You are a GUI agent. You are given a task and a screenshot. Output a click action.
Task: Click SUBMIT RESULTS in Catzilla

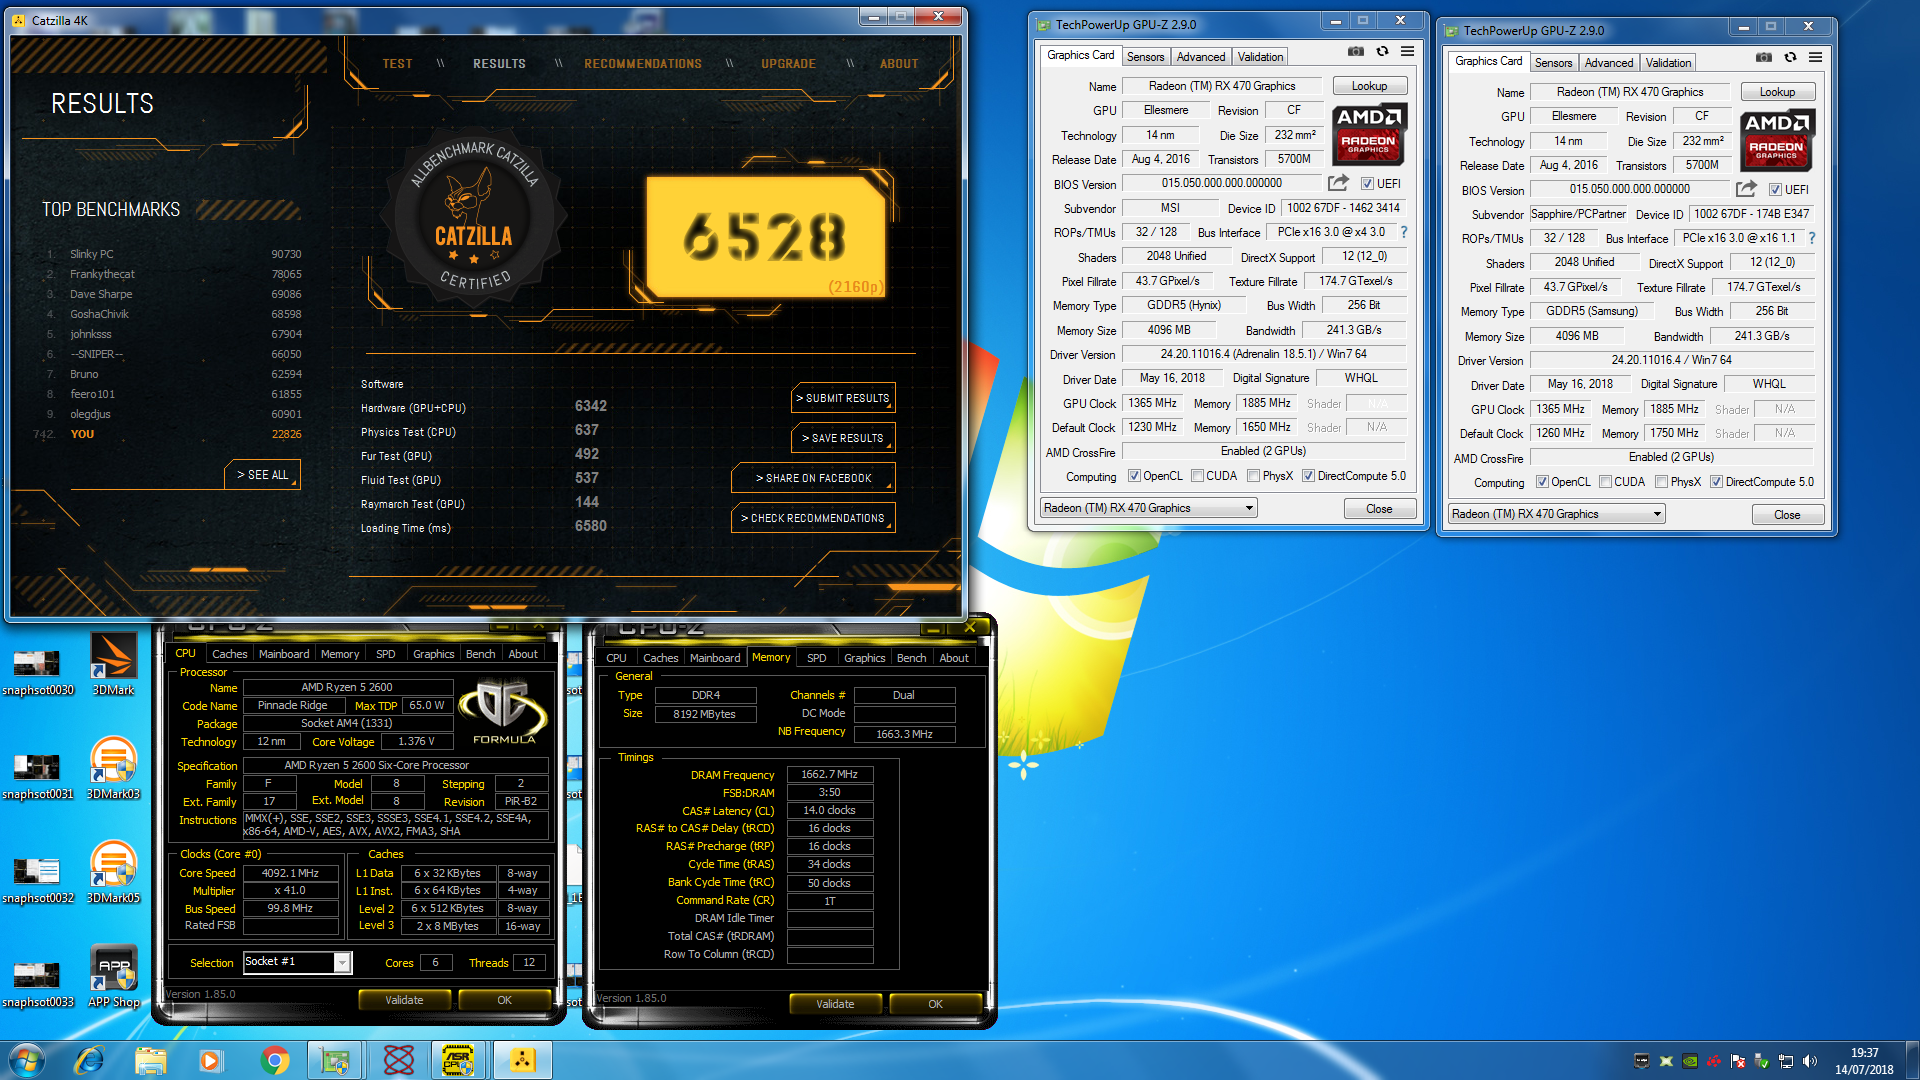843,398
